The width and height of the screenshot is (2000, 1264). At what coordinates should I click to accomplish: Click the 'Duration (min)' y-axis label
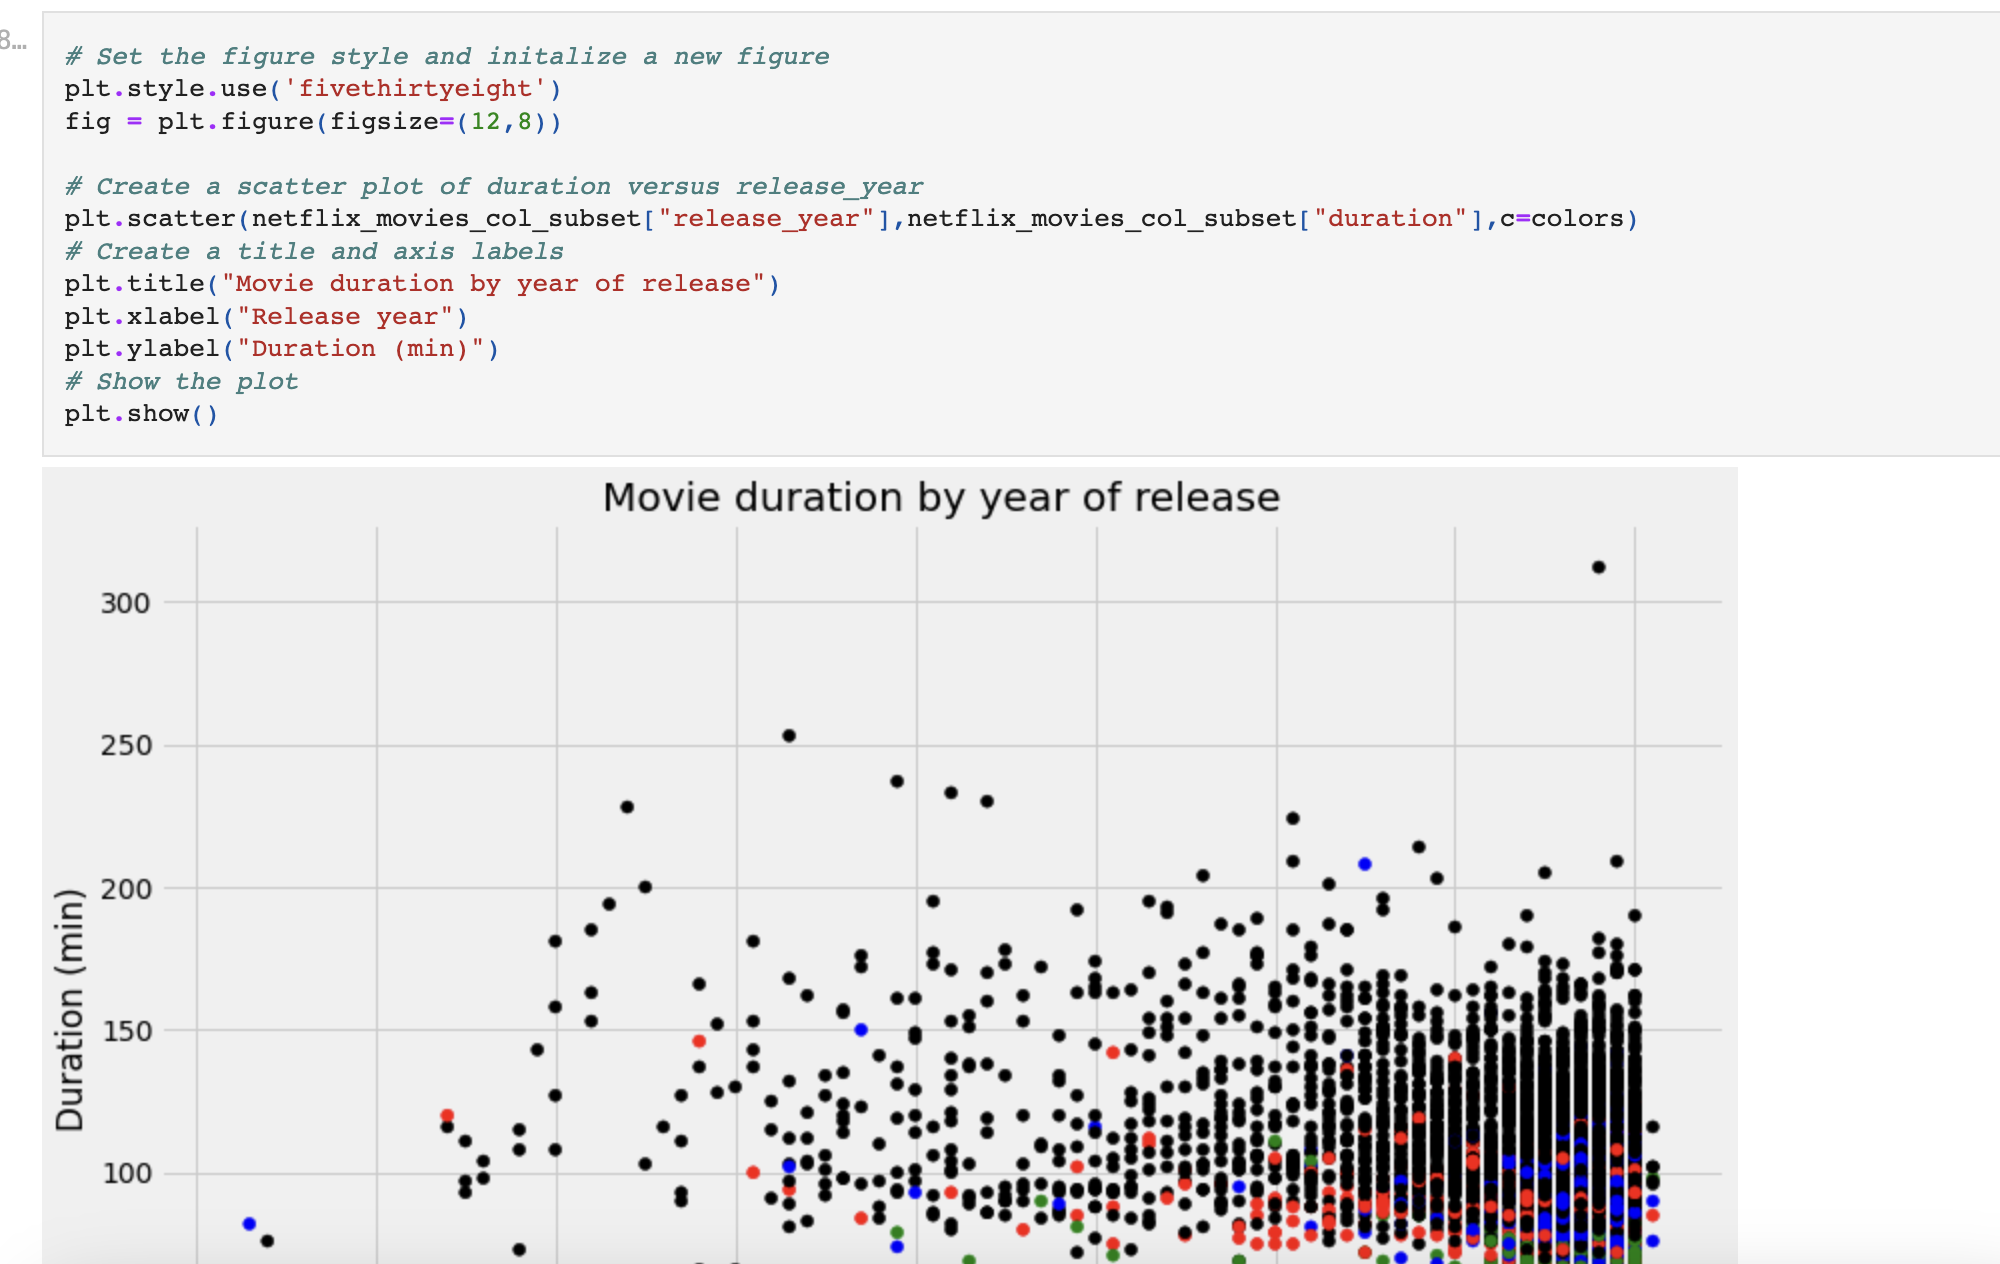(70, 1010)
